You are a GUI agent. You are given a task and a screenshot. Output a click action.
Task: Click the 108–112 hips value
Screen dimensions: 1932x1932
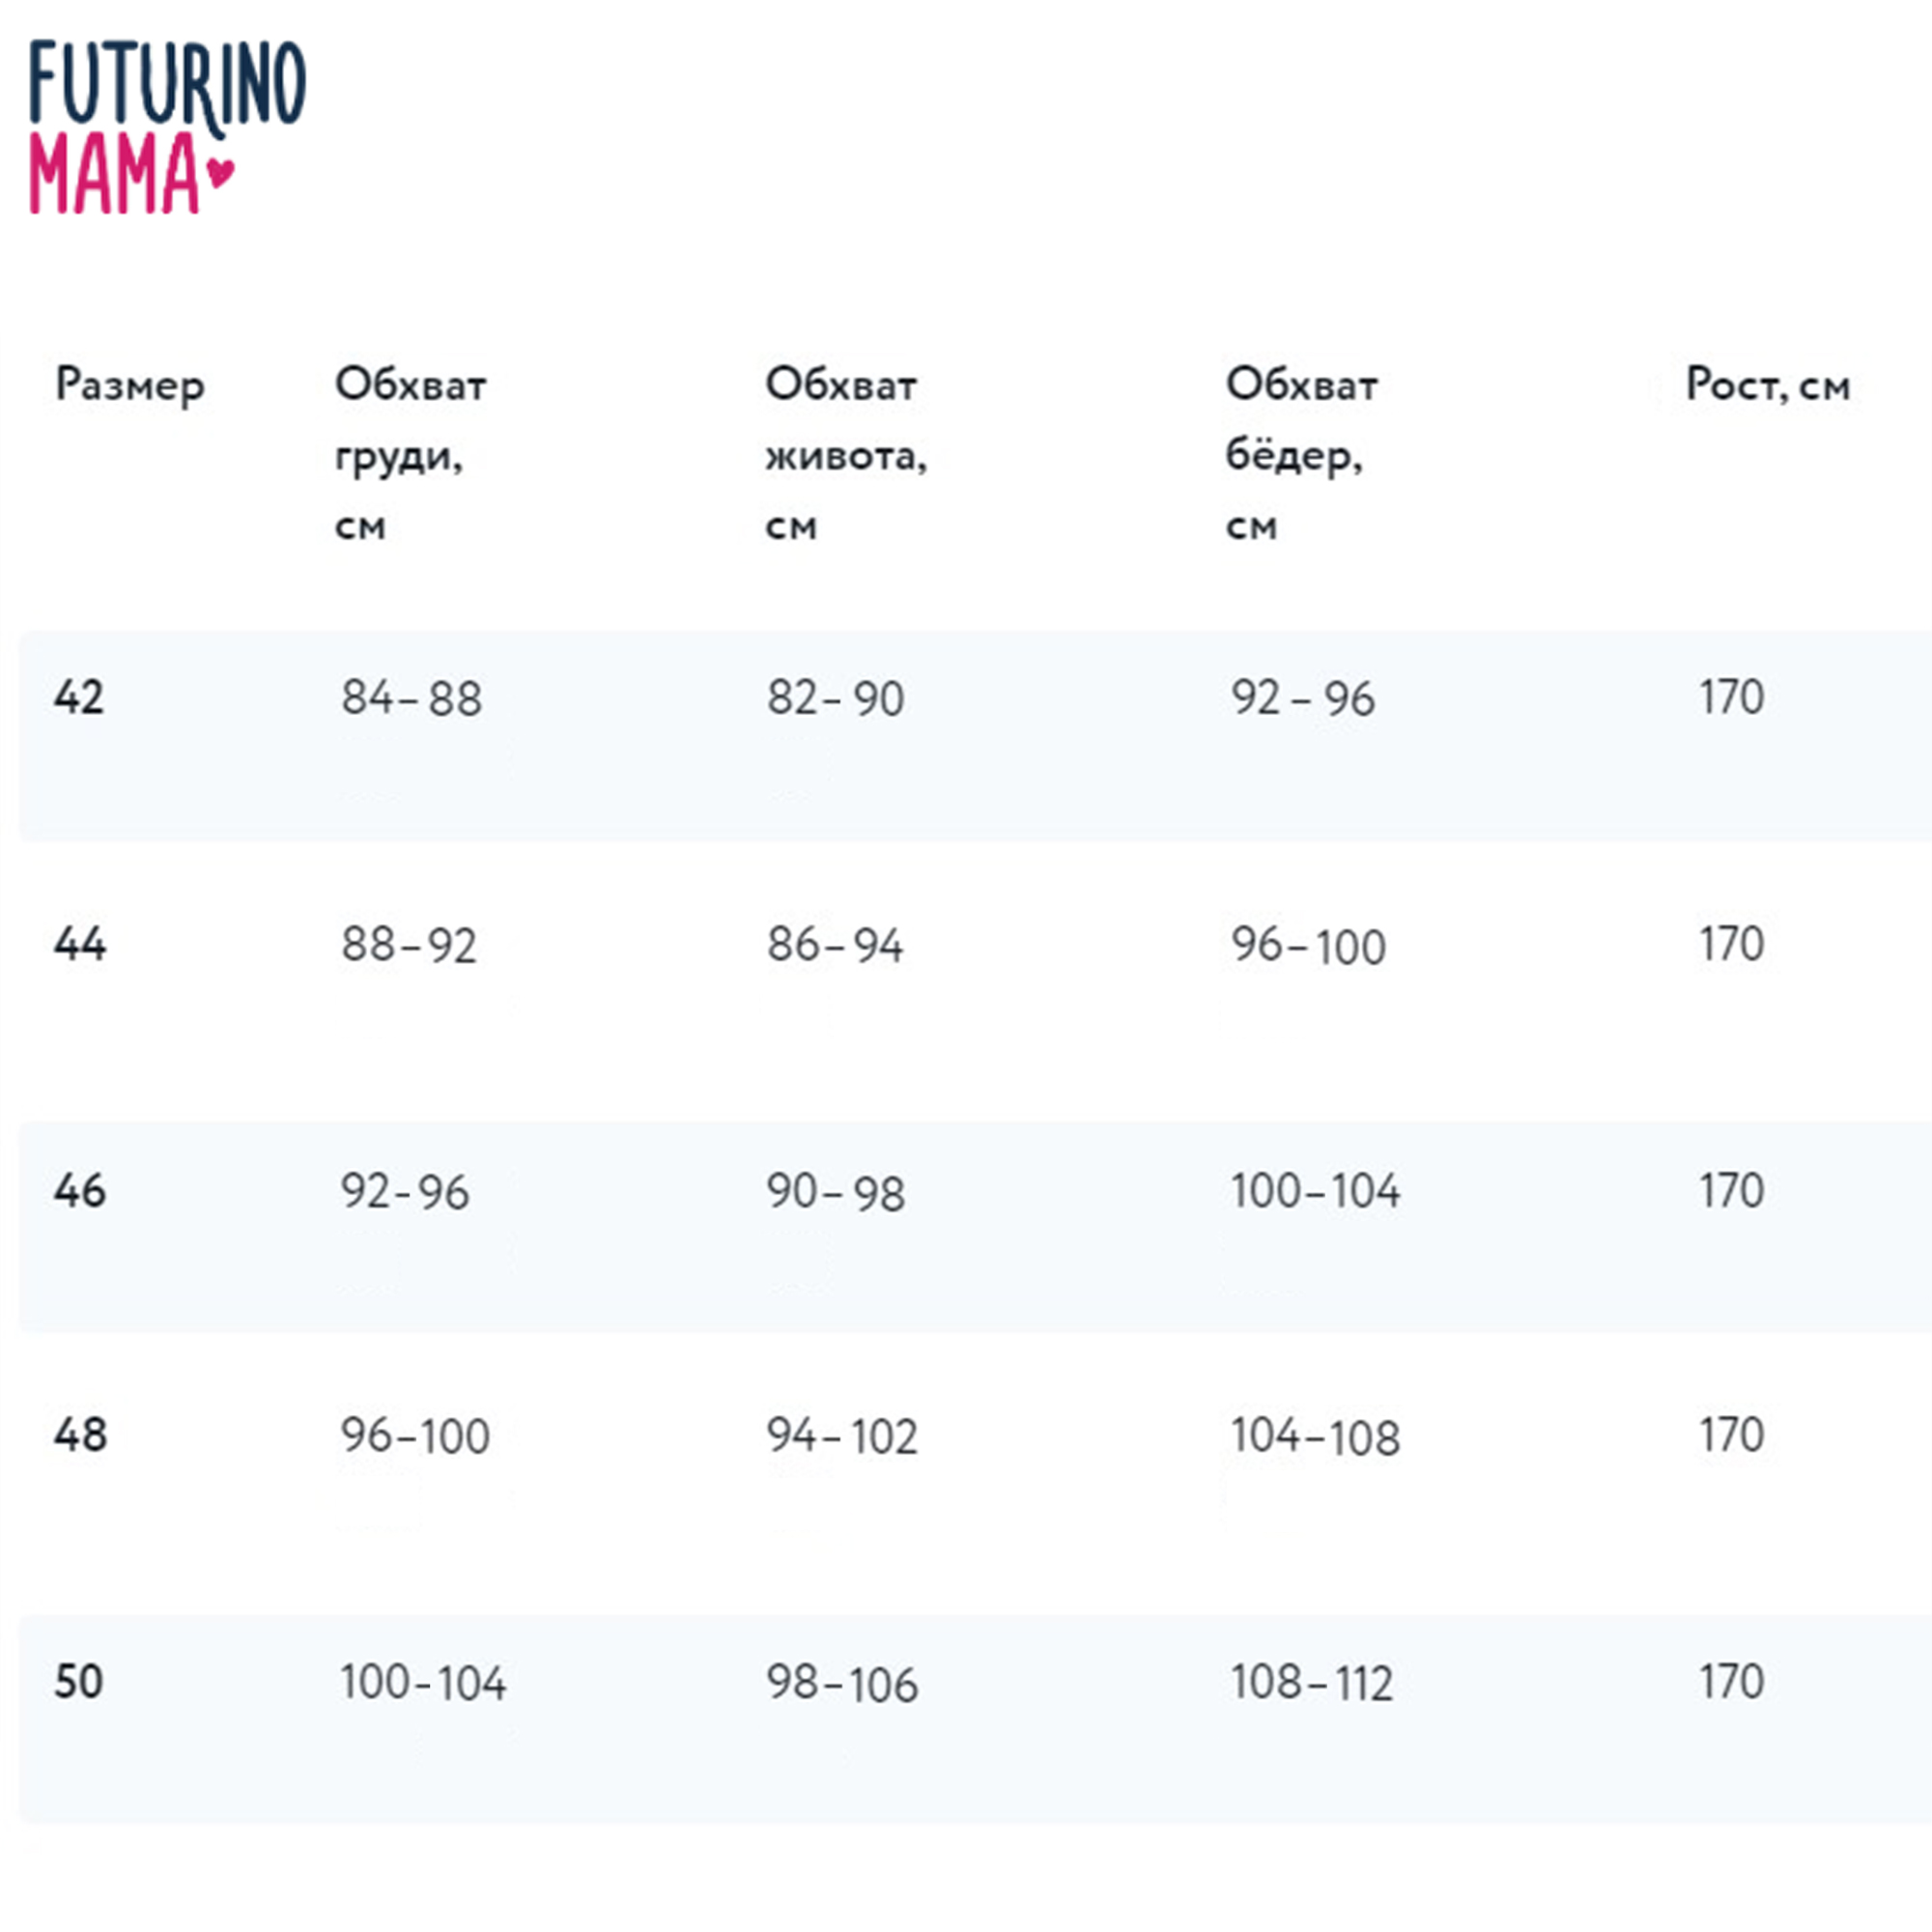1311,1683
